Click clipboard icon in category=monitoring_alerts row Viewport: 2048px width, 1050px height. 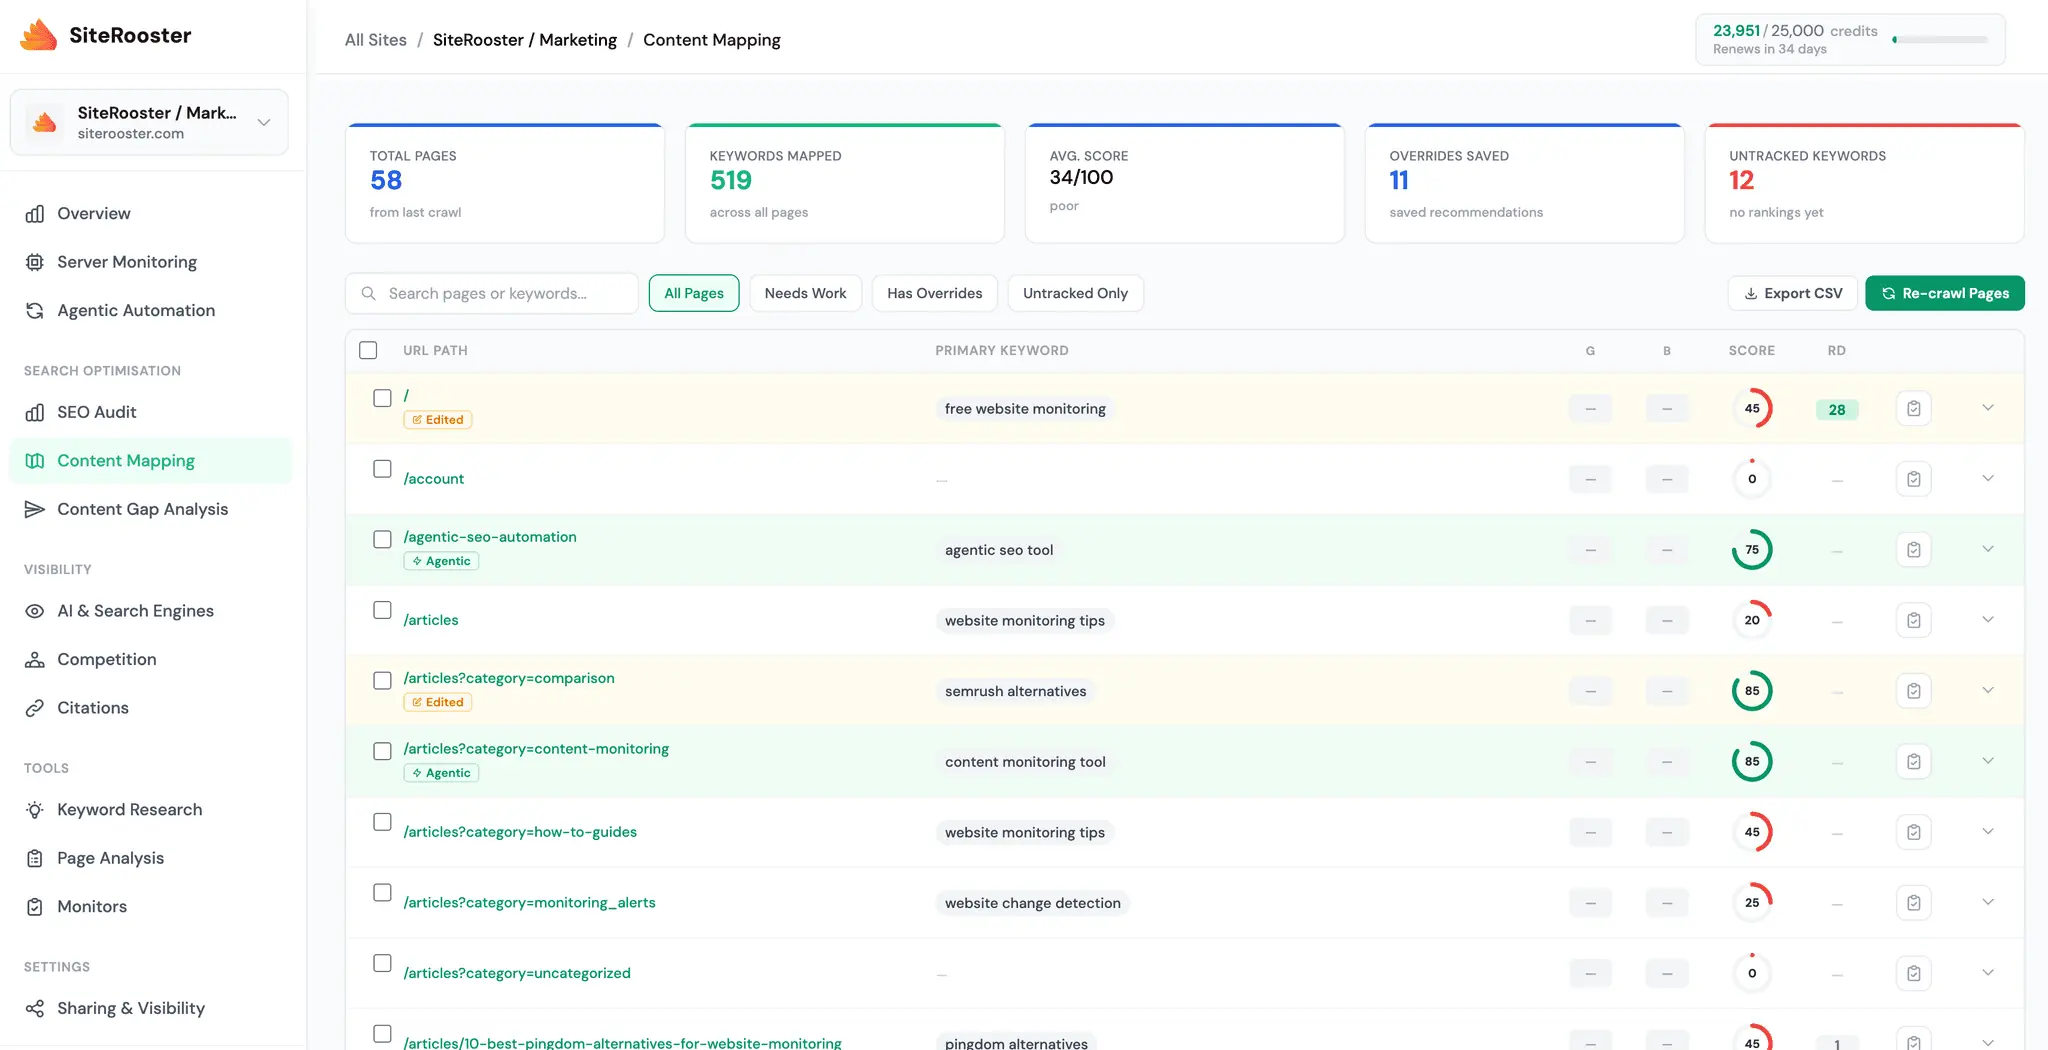(1913, 903)
